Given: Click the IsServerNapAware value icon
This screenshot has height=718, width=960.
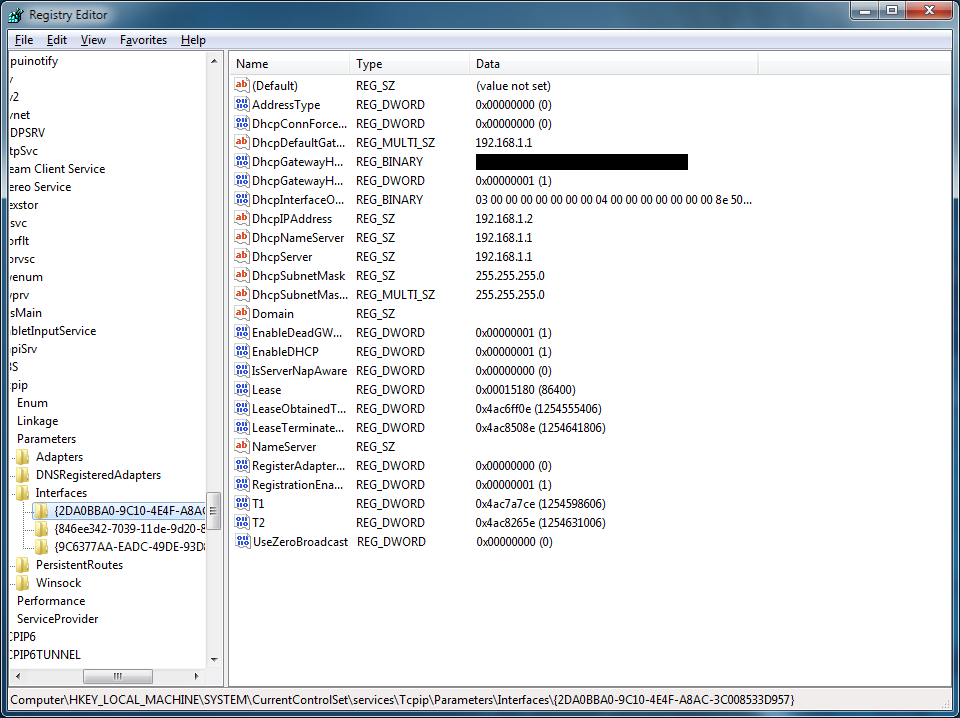Looking at the screenshot, I should pos(242,370).
